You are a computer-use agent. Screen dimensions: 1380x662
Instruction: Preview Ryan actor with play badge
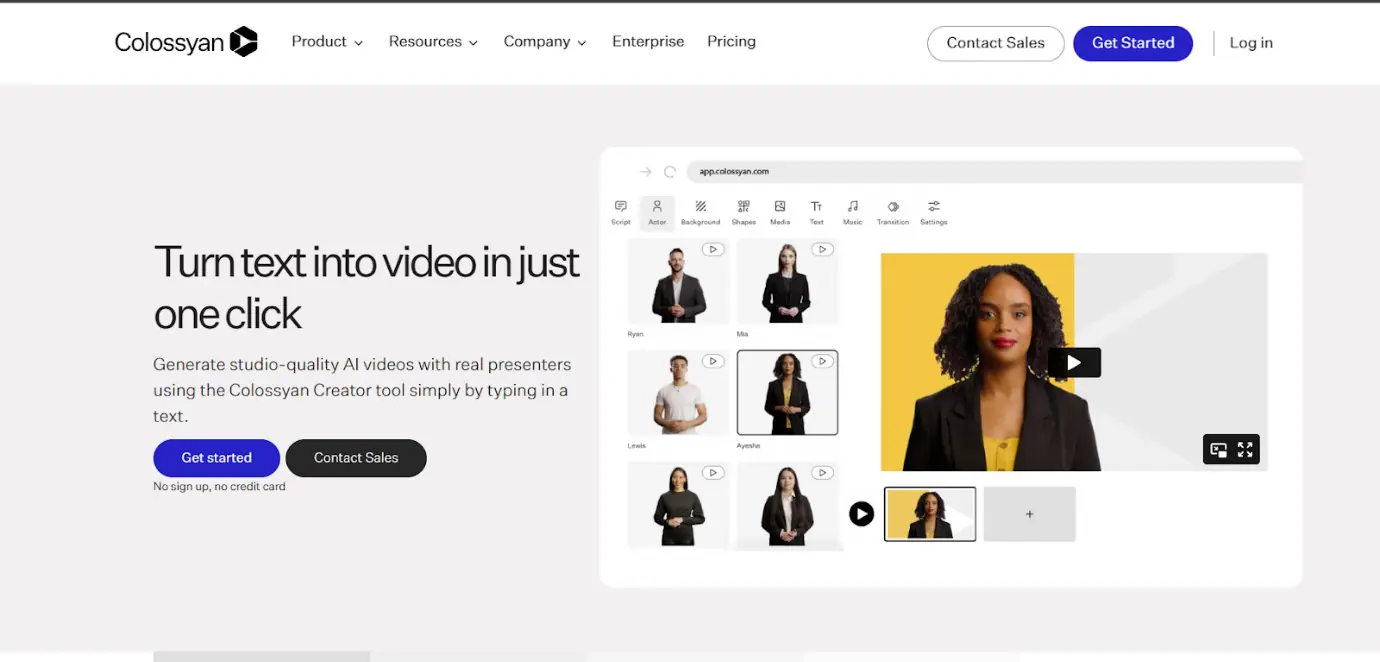712,249
